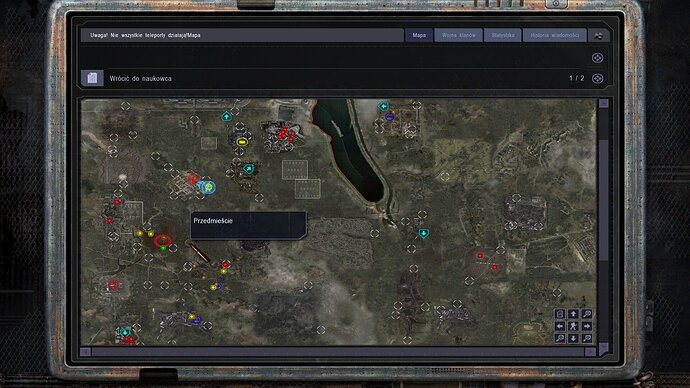Click the right arrow of the horizontal scrollbar

[x=590, y=352]
